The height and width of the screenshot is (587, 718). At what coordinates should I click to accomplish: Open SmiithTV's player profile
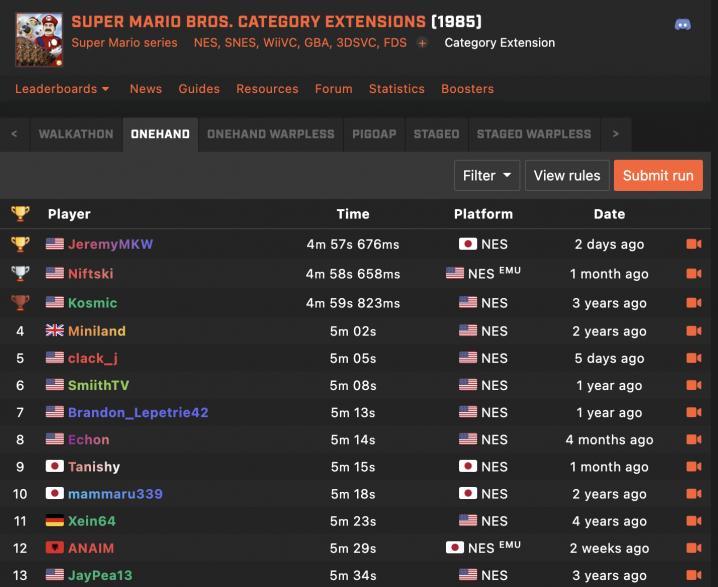coord(98,385)
